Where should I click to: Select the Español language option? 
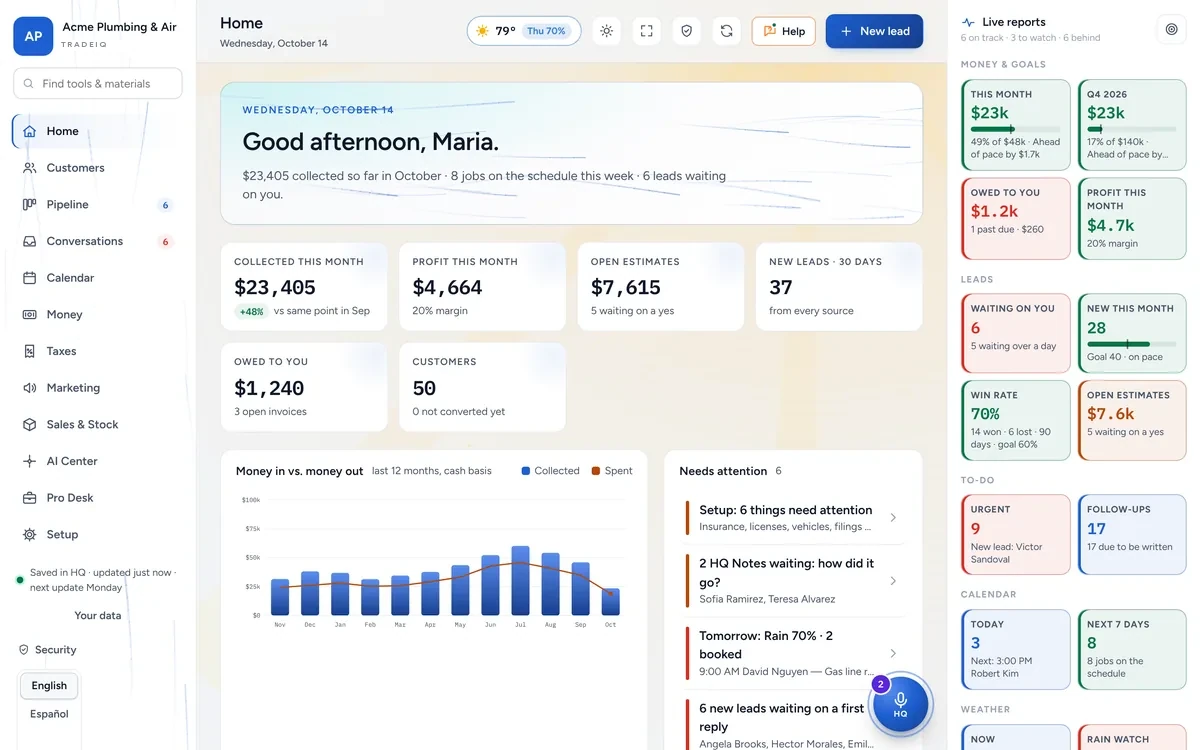49,714
